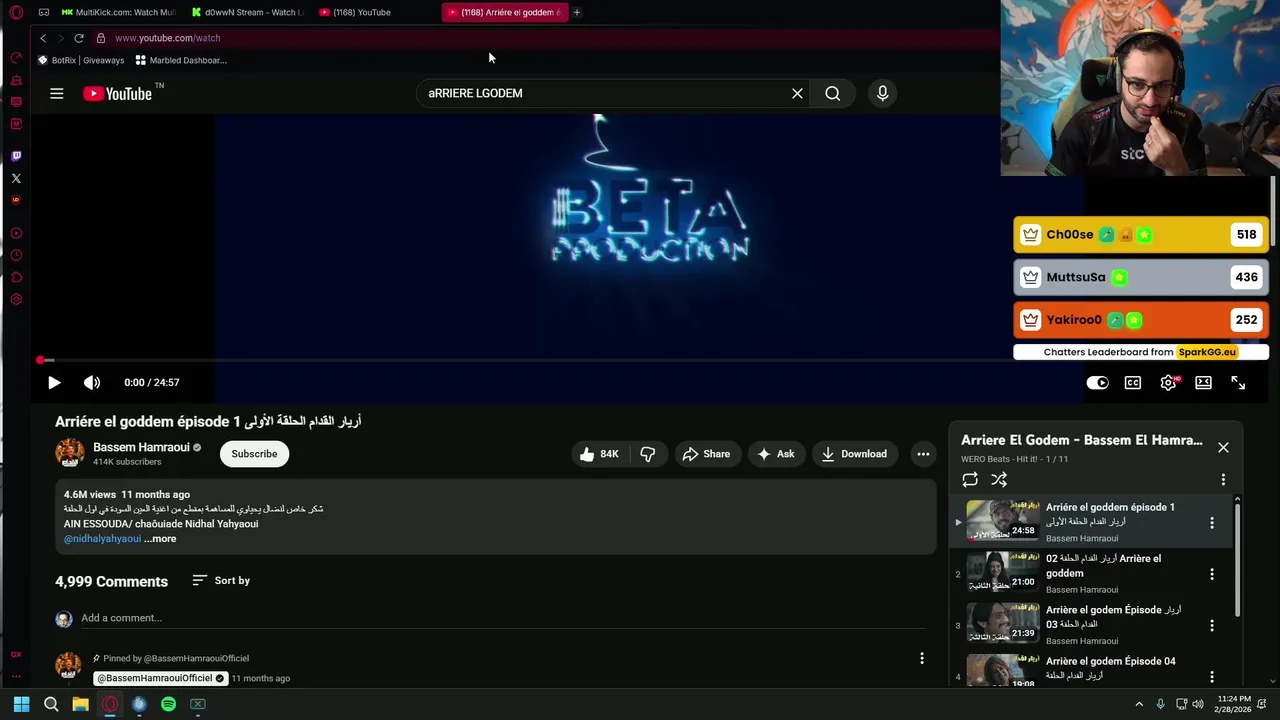Image resolution: width=1280 pixels, height=720 pixels.
Task: Start voice search with the microphone
Action: point(882,93)
